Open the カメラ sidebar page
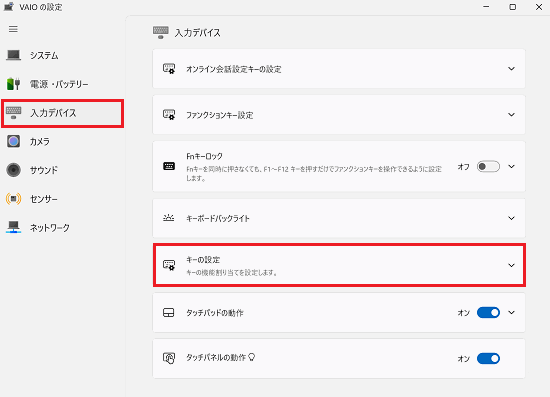 [x=62, y=142]
